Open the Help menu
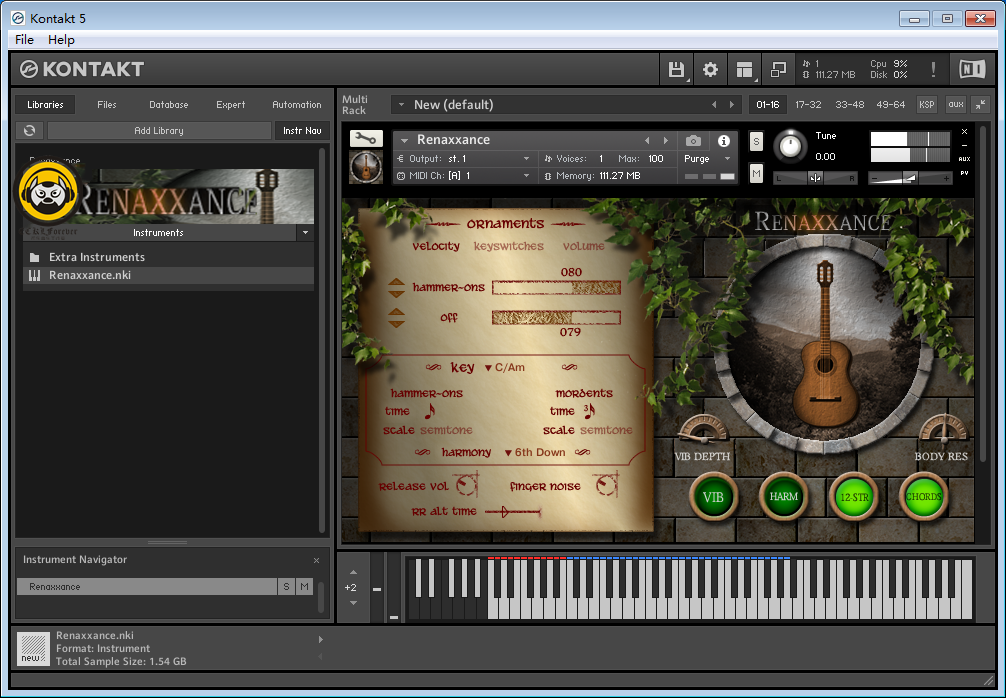This screenshot has height=698, width=1006. point(62,40)
